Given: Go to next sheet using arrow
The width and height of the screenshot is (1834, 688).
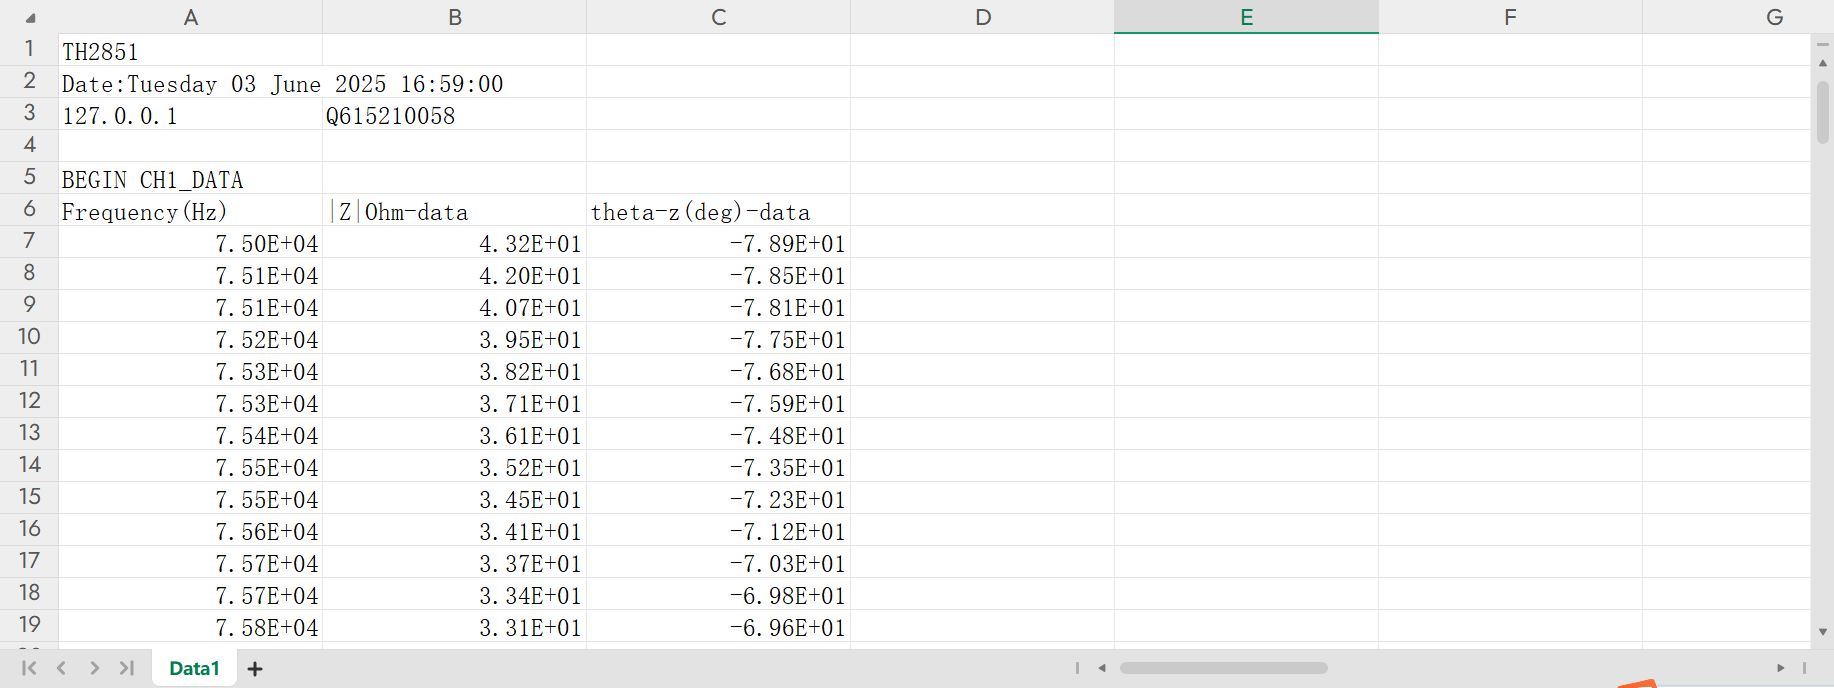Looking at the screenshot, I should click(x=94, y=668).
